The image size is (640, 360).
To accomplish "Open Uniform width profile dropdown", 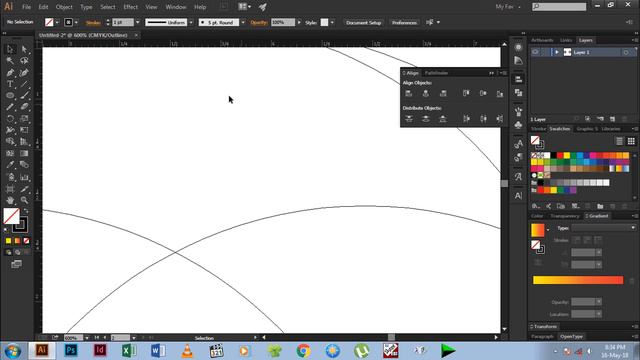I will pos(191,22).
